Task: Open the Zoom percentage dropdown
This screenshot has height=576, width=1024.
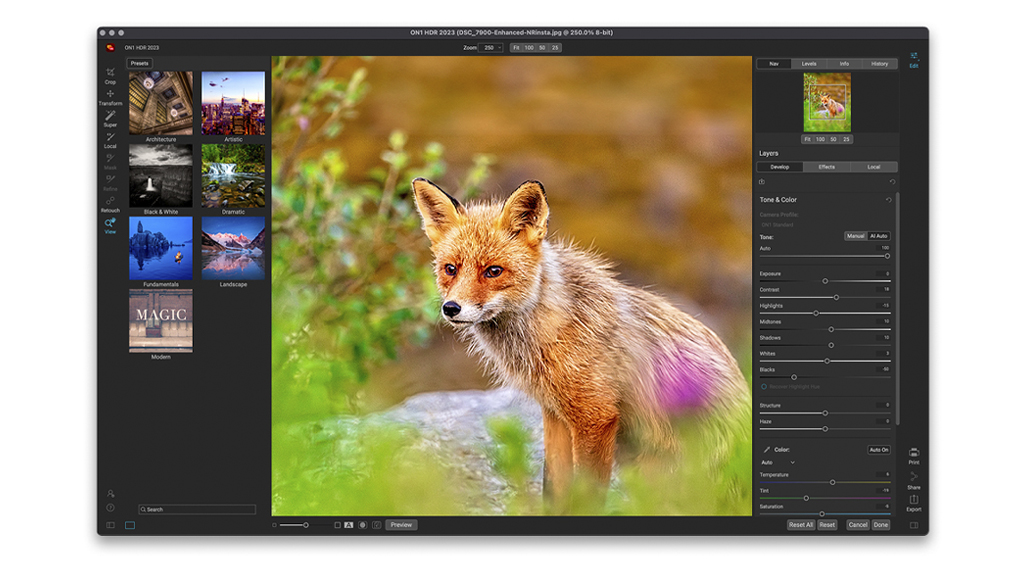Action: 491,47
